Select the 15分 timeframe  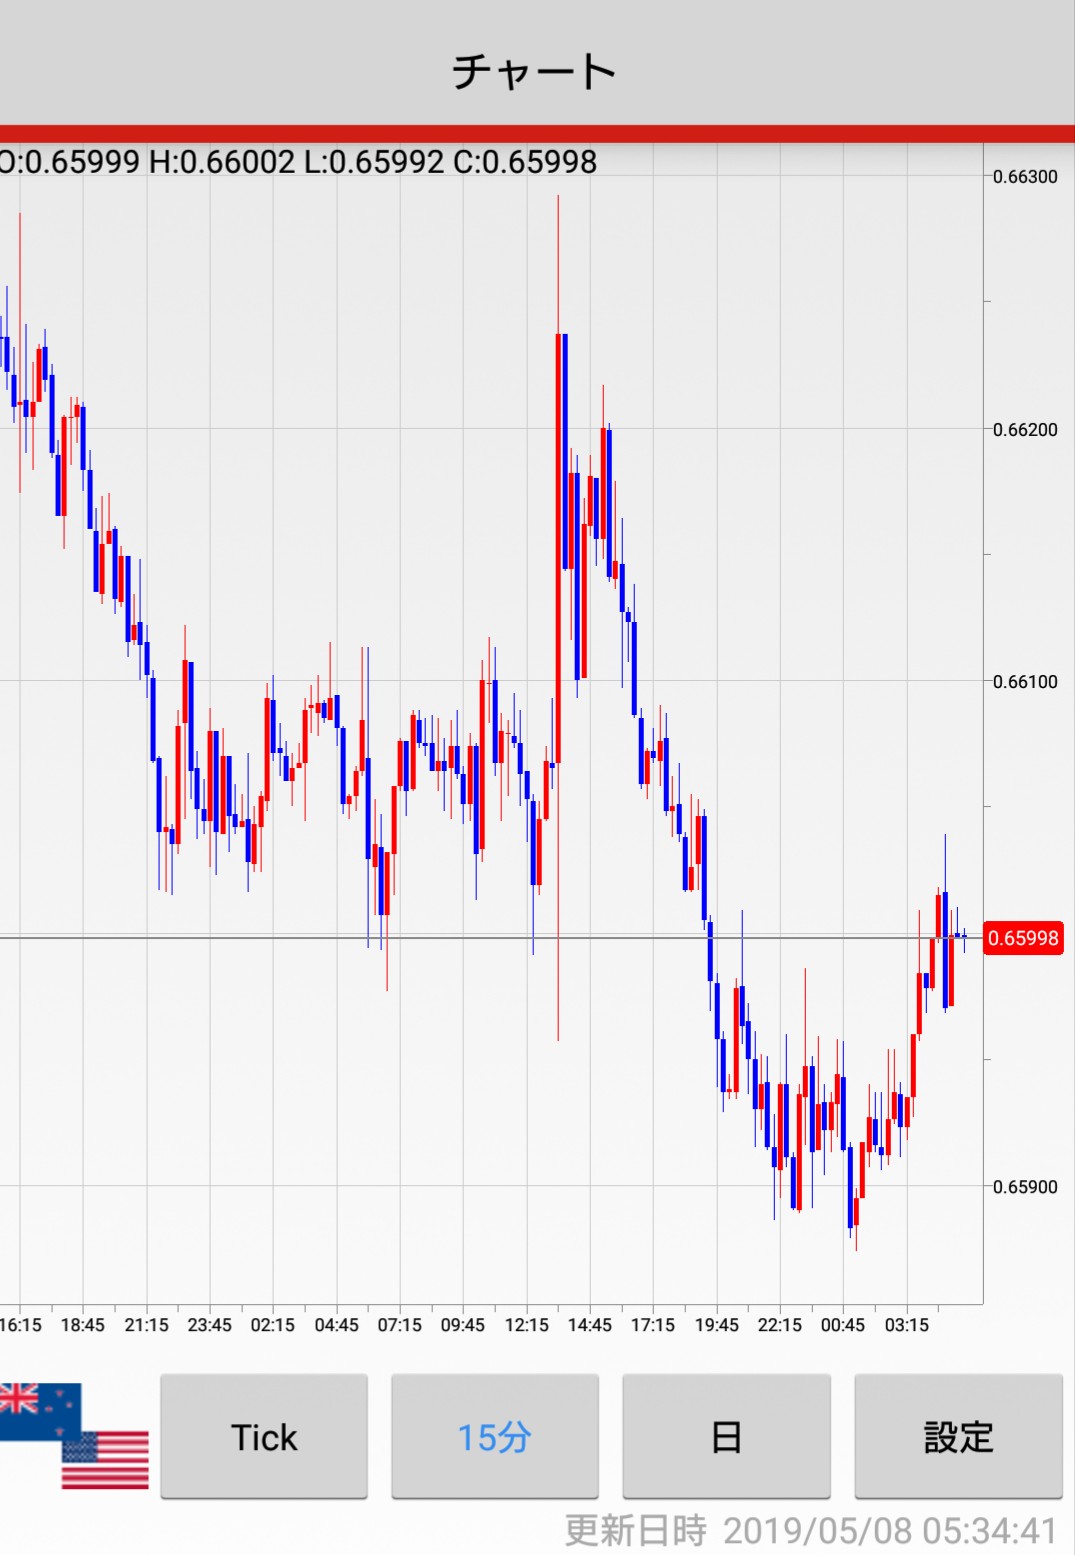click(x=494, y=1437)
